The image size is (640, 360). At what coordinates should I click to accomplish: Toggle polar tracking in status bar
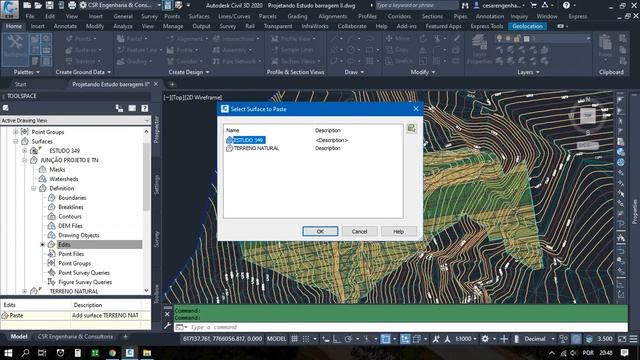[x=348, y=339]
